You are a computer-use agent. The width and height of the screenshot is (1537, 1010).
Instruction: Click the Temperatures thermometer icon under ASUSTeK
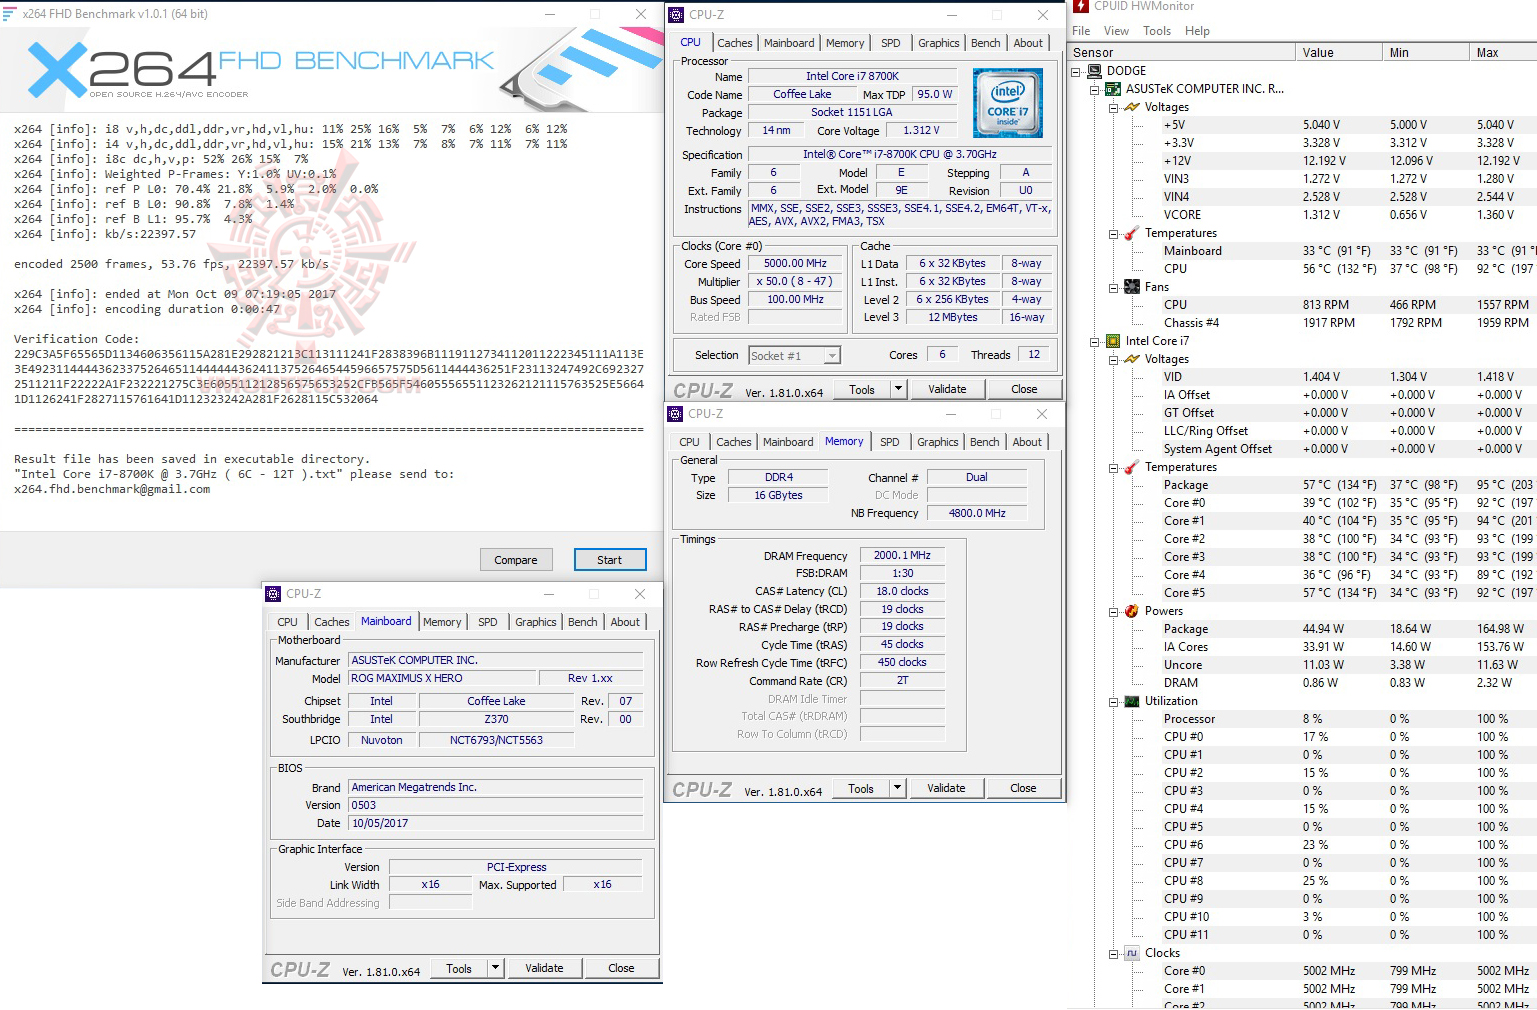coord(1132,233)
